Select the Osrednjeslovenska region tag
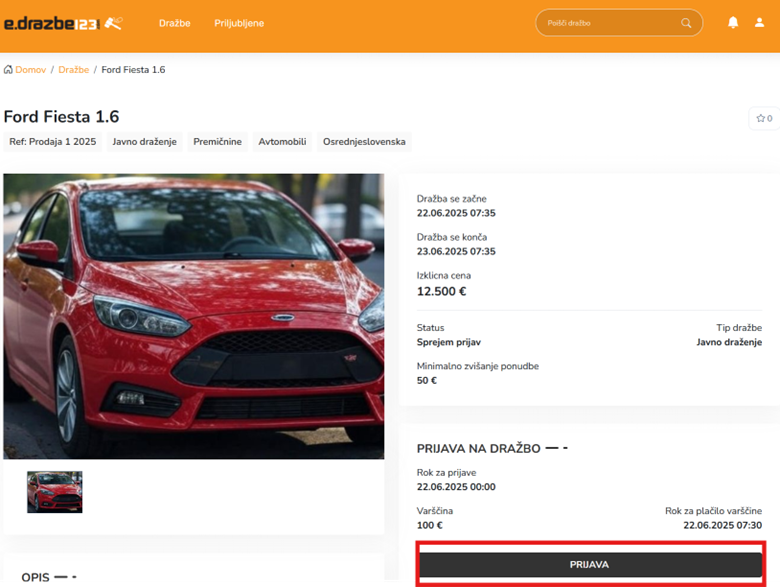 tap(364, 142)
